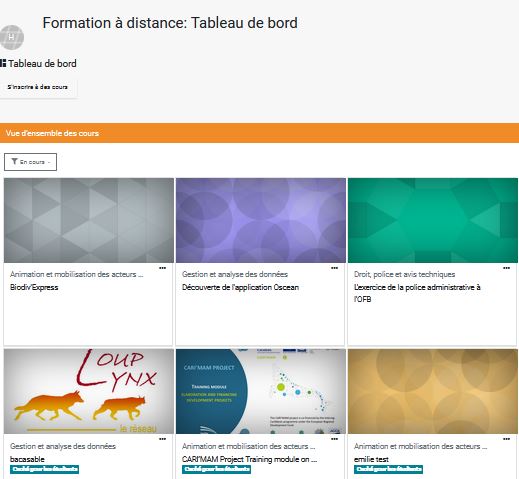This screenshot has width=519, height=479.
Task: Open the bacasable course link
Action: [27, 459]
